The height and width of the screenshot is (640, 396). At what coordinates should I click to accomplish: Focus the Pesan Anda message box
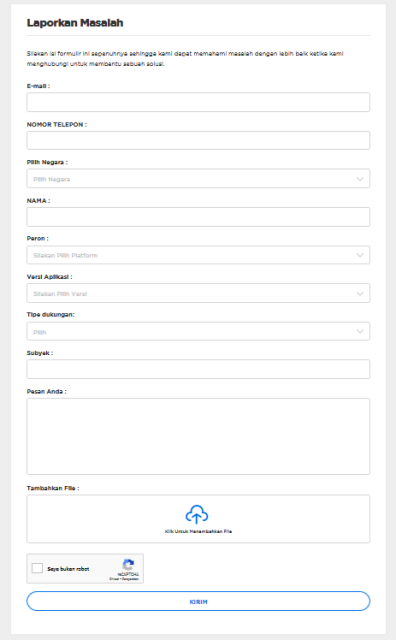(198, 436)
